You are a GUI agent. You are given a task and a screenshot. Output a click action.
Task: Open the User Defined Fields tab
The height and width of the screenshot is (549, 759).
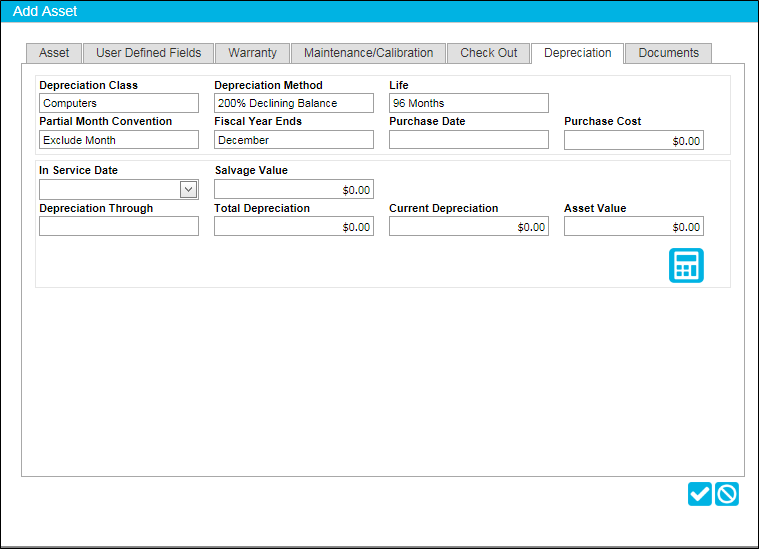click(x=148, y=53)
